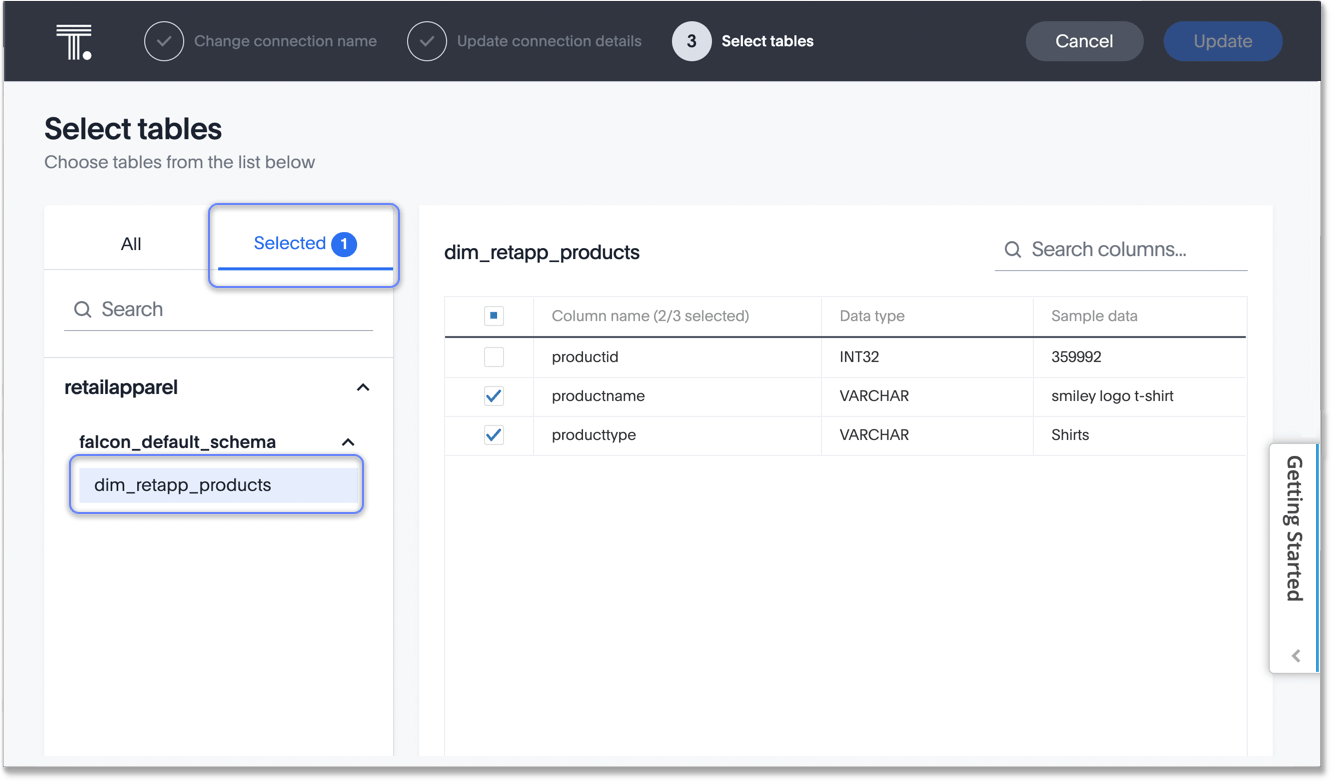Click the step 3 circle icon
Screen dimensions: 1332x782
pos(691,42)
